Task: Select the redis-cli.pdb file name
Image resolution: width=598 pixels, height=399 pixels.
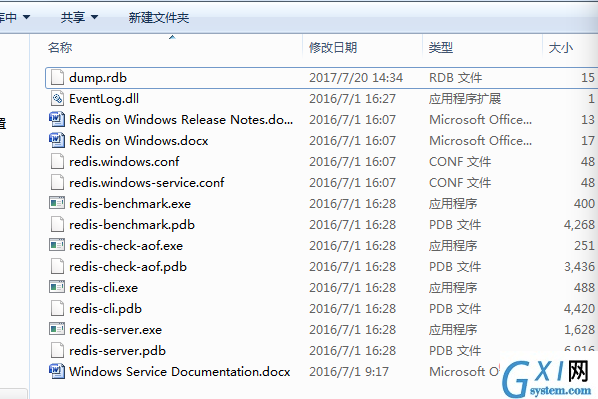Action: [x=106, y=309]
